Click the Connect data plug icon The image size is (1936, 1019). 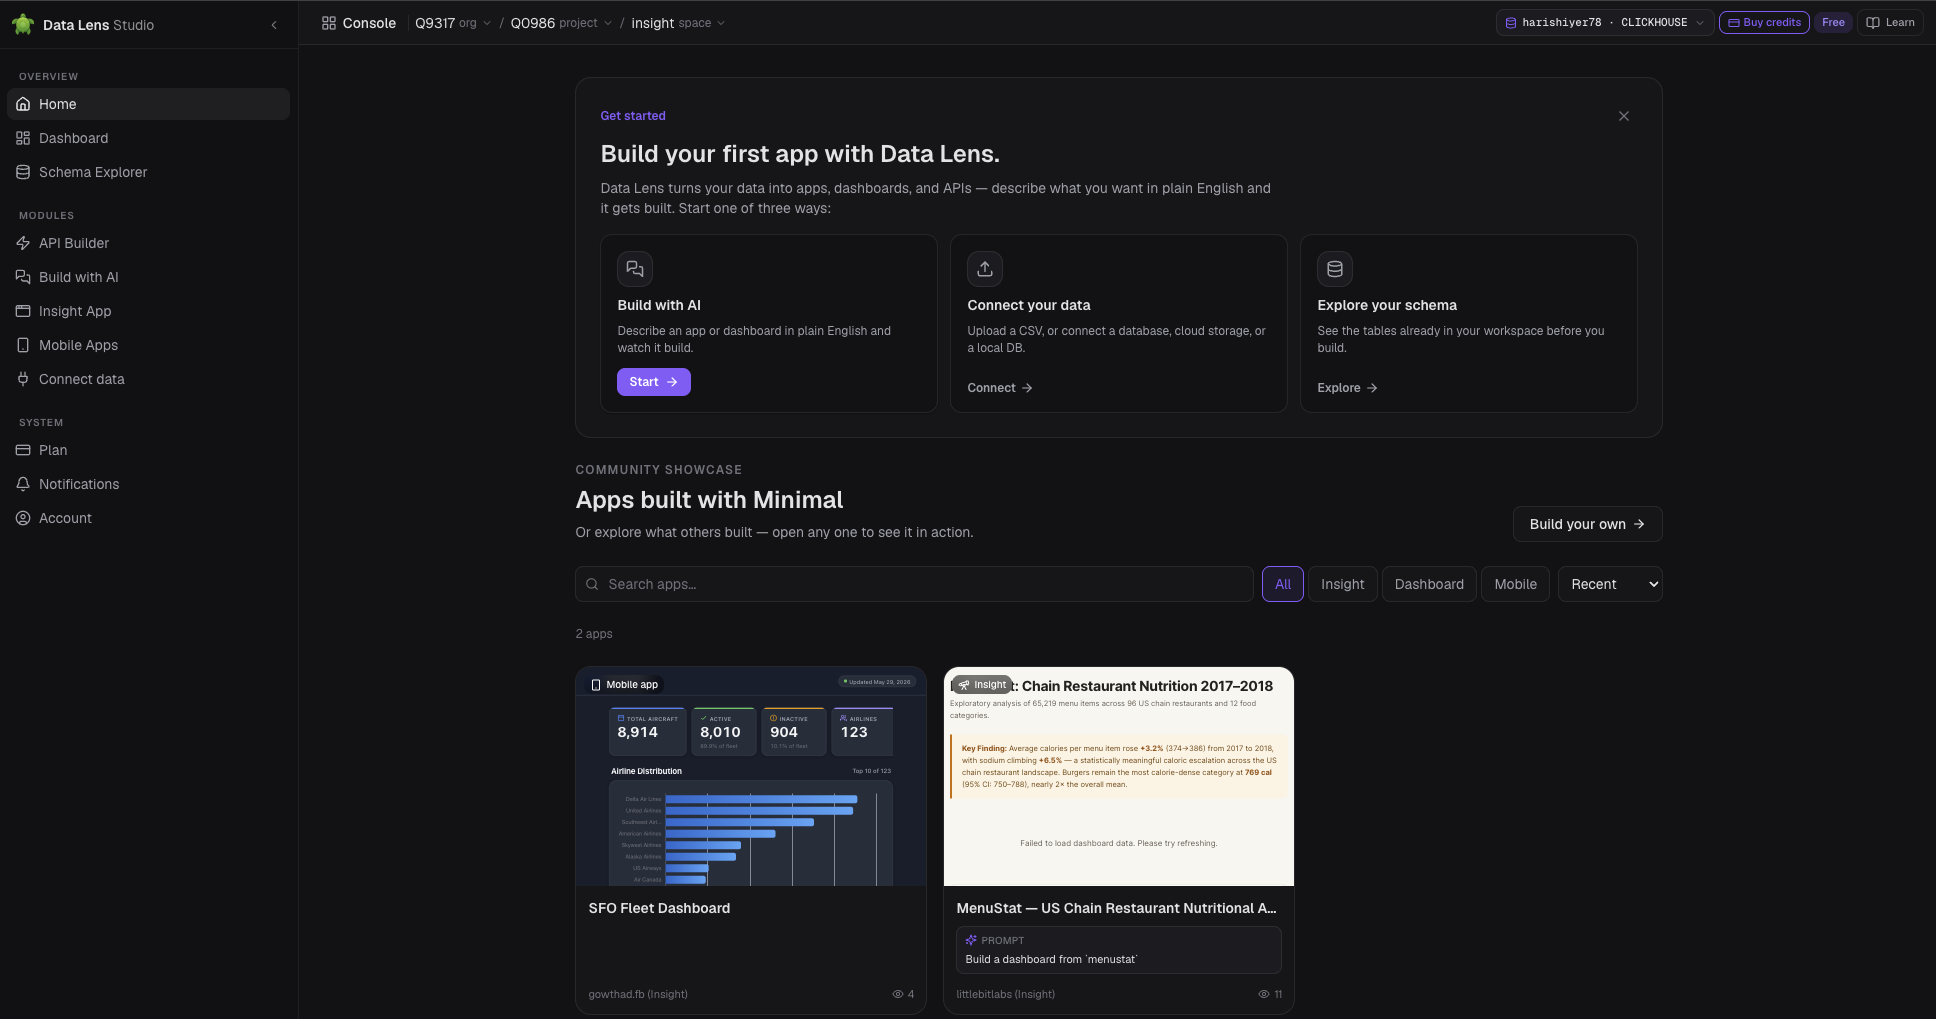click(23, 379)
